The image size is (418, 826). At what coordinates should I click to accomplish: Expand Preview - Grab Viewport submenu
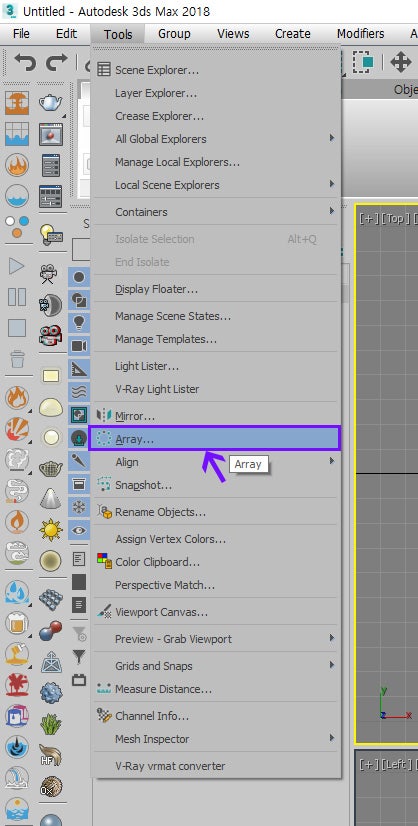(216, 639)
